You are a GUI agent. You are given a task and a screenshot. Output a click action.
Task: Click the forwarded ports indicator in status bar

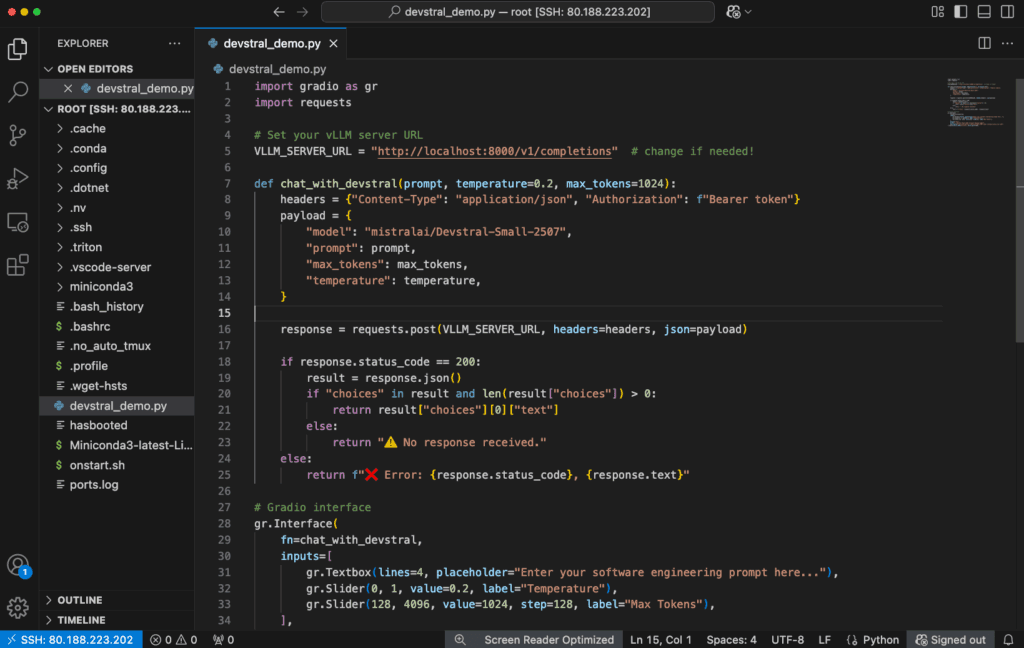224,640
